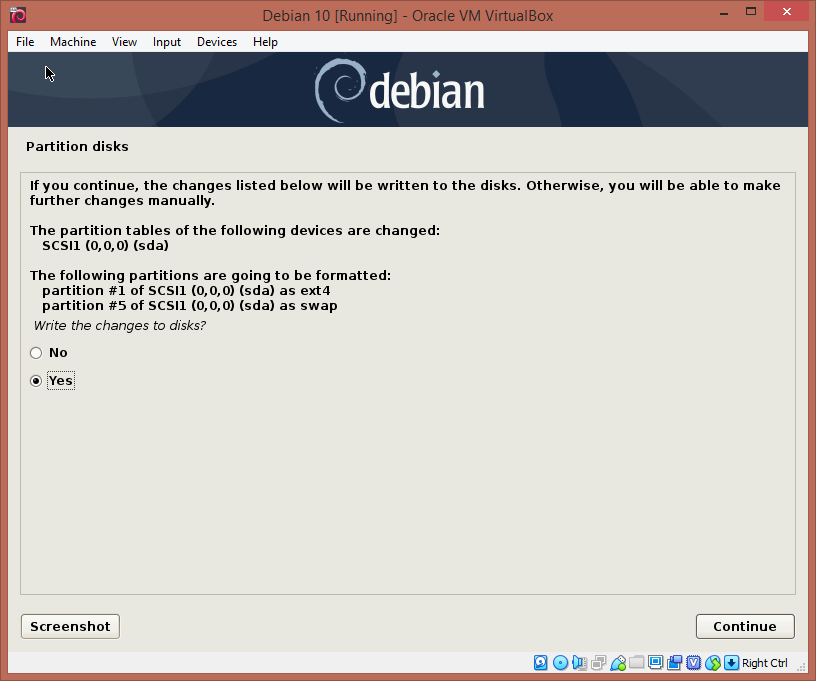This screenshot has width=816, height=681.
Task: Click the USB devices status icon
Action: pos(618,663)
